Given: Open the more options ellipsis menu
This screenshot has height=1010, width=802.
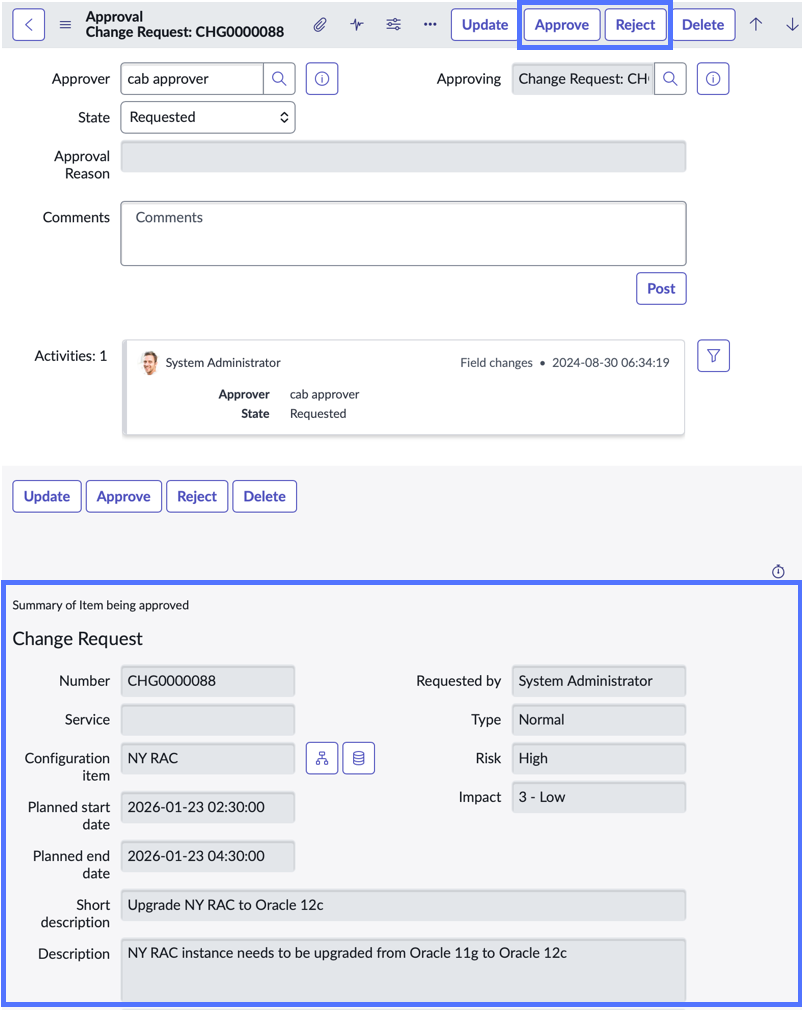Looking at the screenshot, I should (x=430, y=25).
